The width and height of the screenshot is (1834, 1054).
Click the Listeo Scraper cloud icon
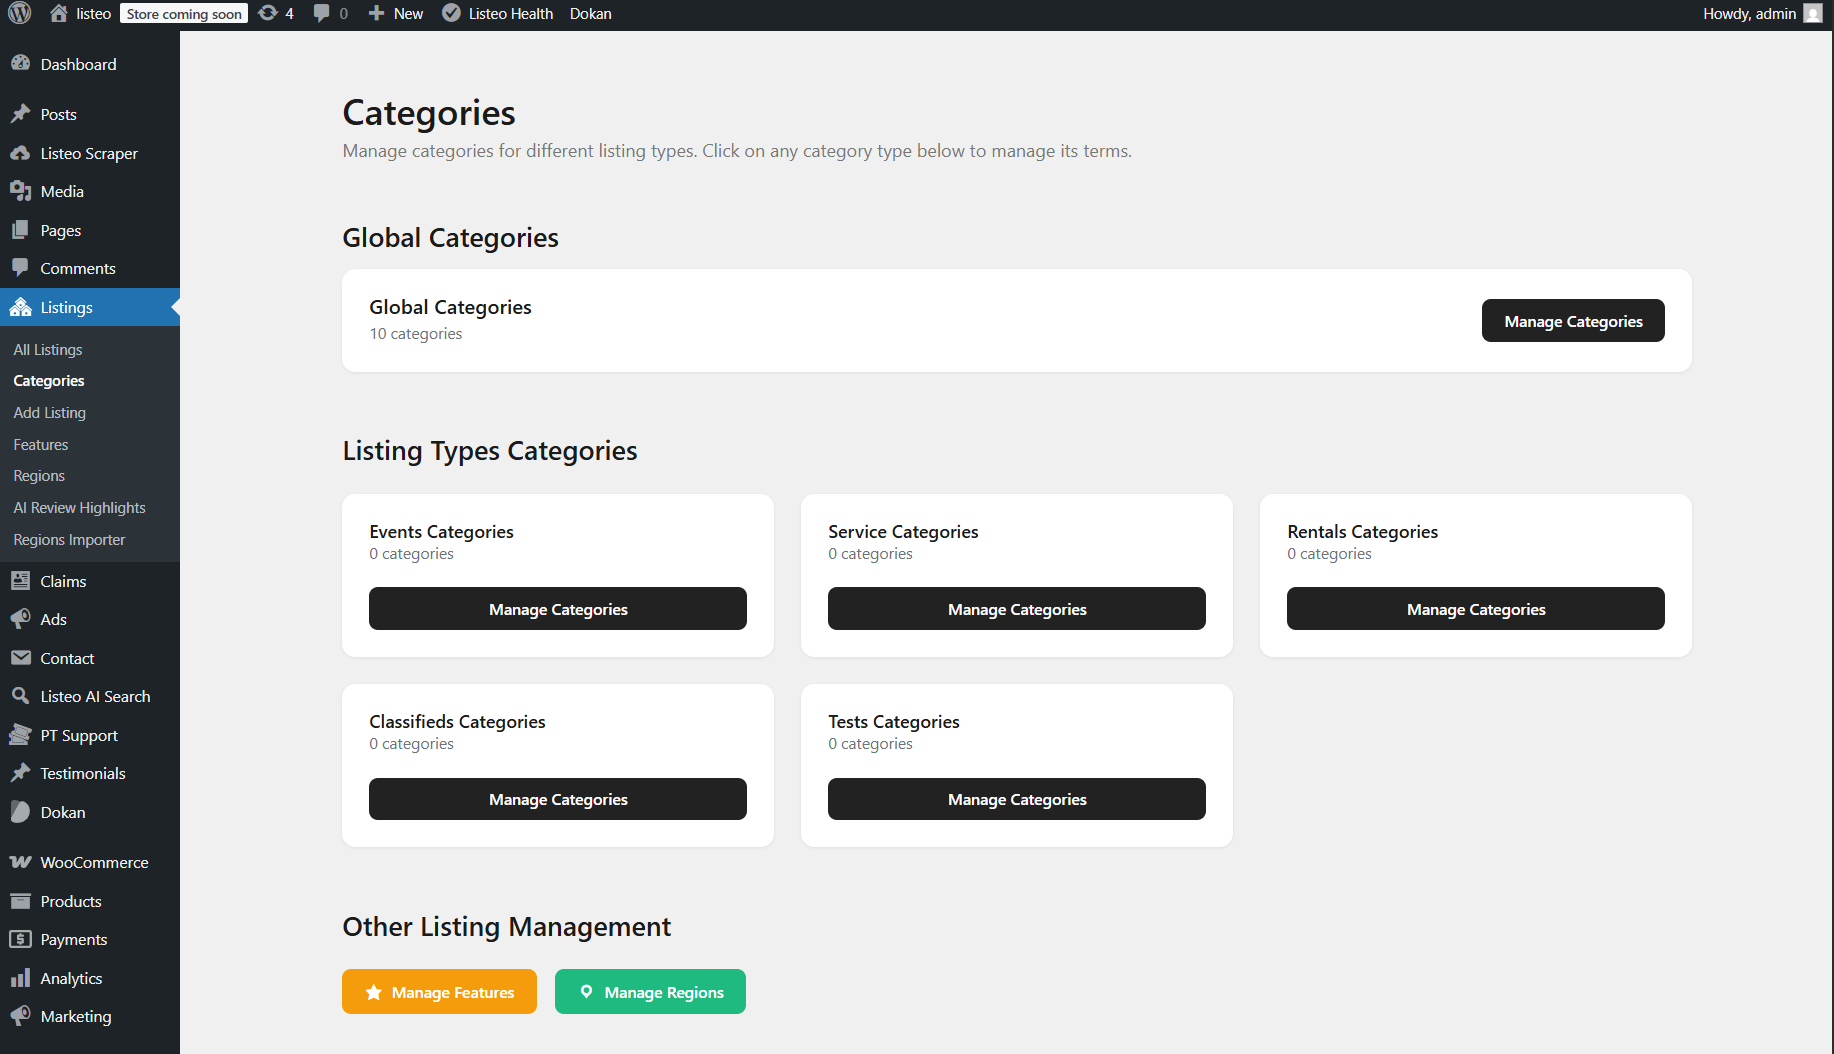(x=20, y=153)
